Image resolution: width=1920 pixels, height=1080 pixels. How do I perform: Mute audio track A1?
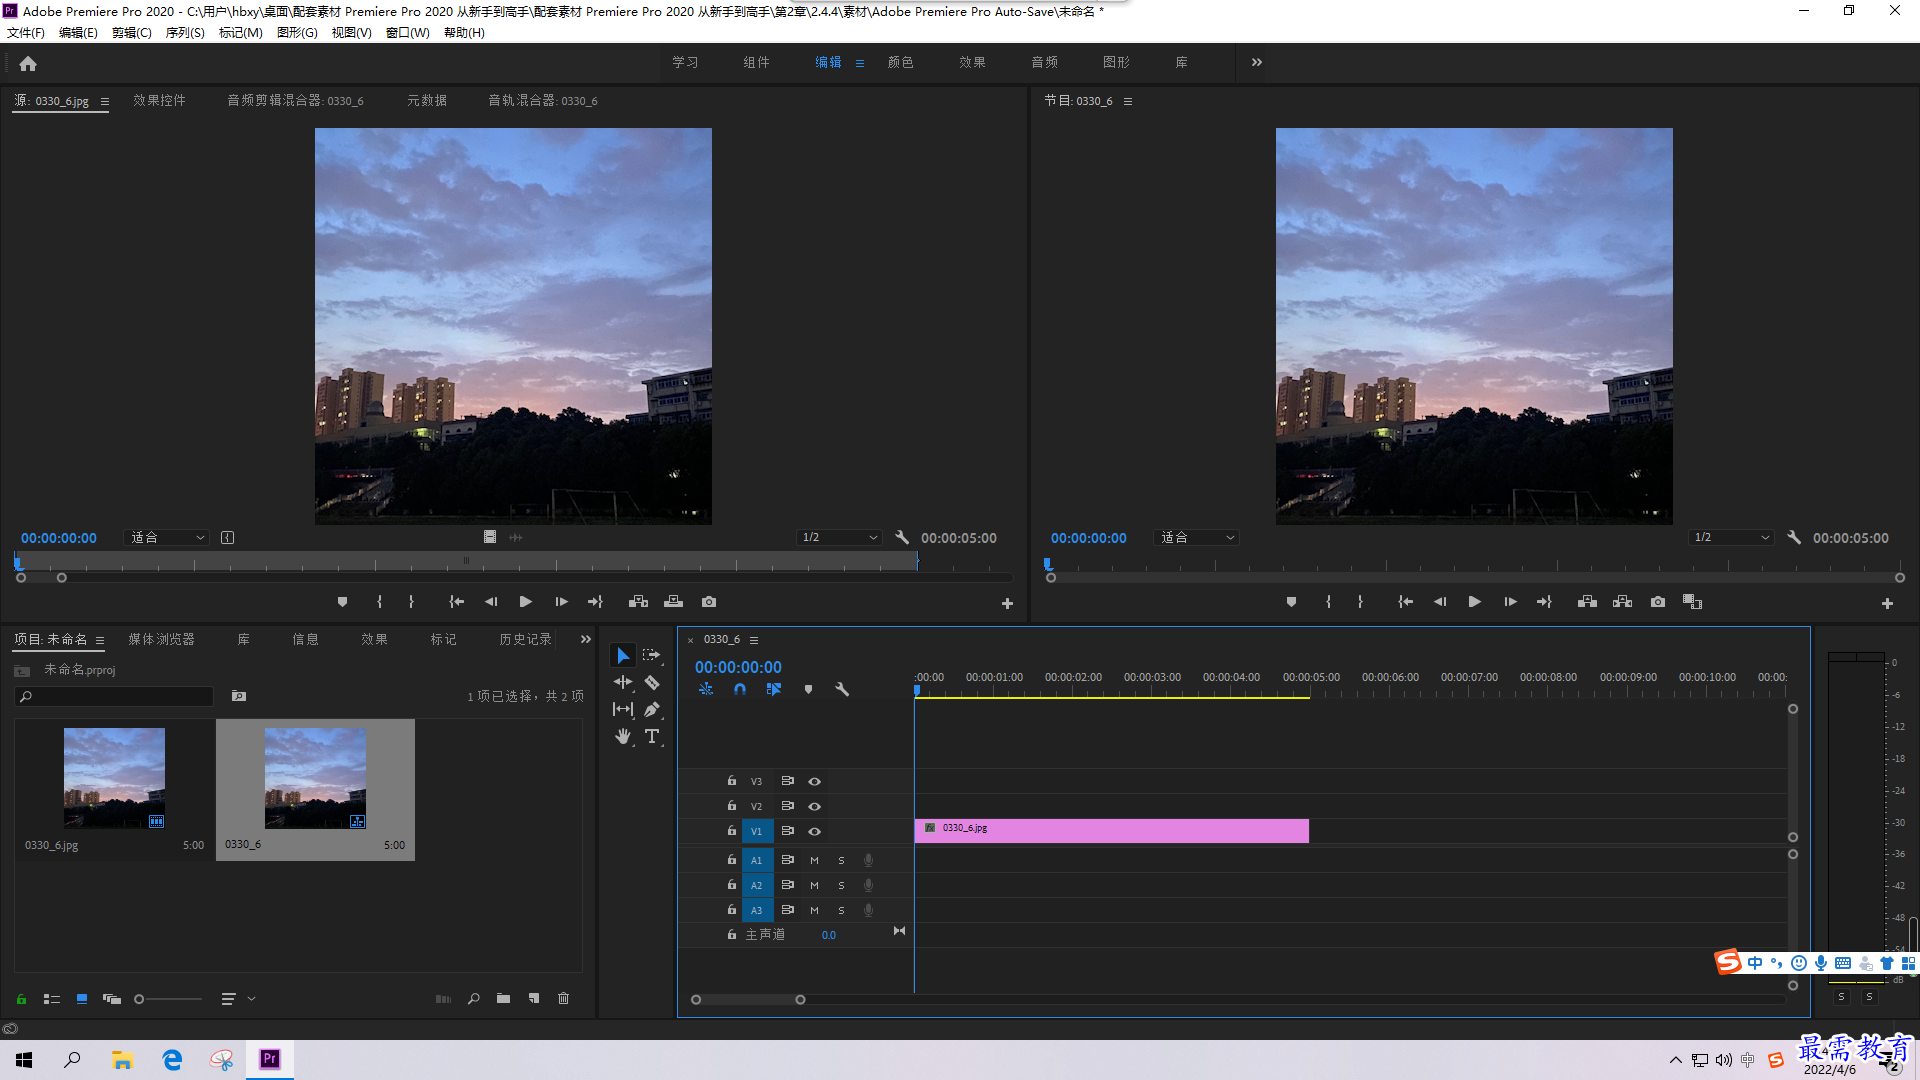(814, 861)
